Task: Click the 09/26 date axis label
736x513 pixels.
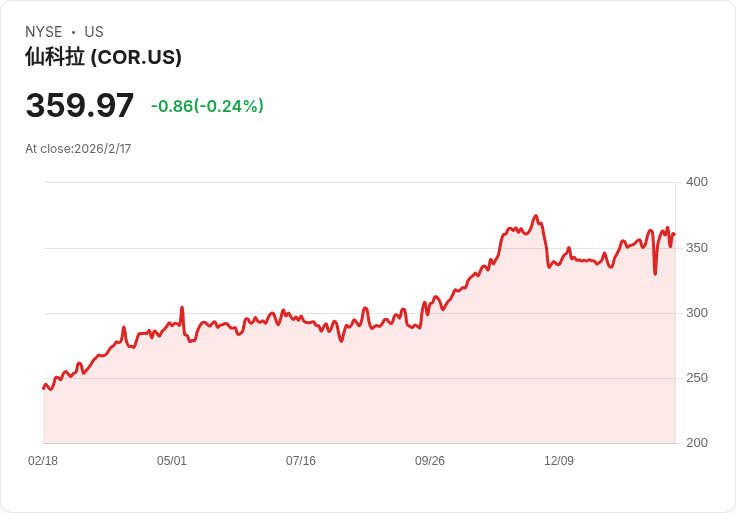Action: pyautogui.click(x=429, y=461)
